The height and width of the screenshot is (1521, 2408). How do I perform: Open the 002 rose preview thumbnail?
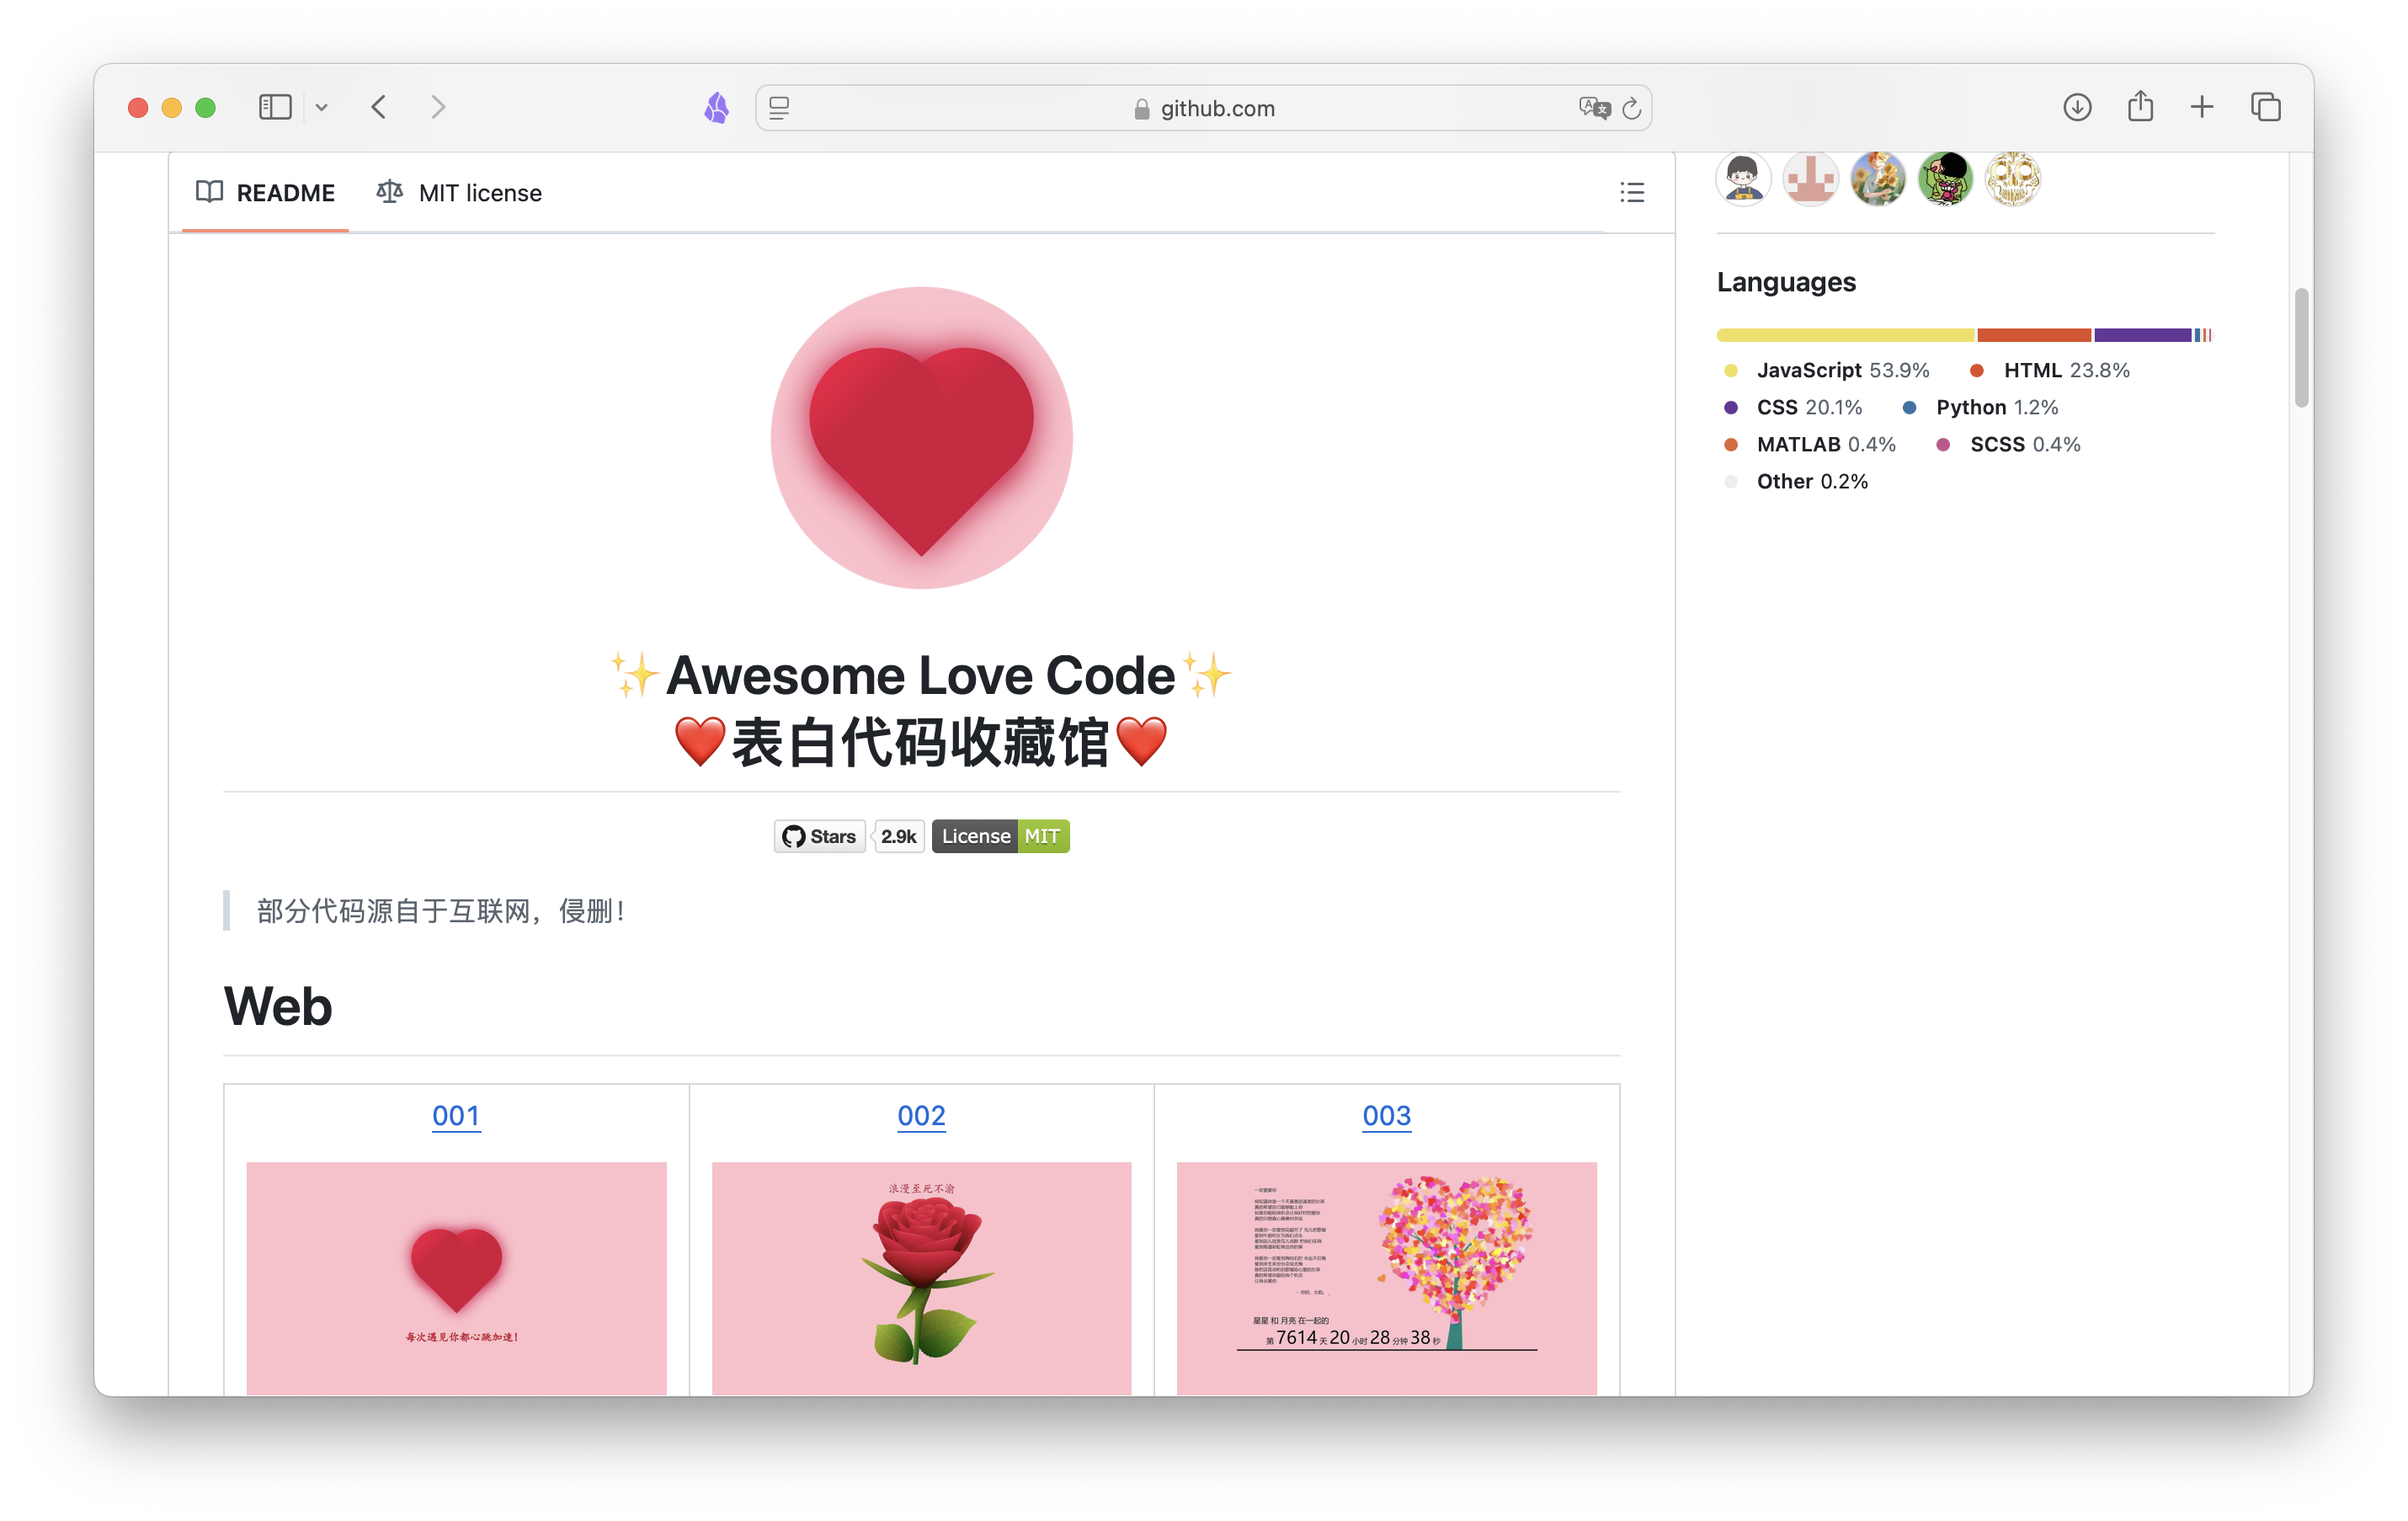coord(921,1278)
